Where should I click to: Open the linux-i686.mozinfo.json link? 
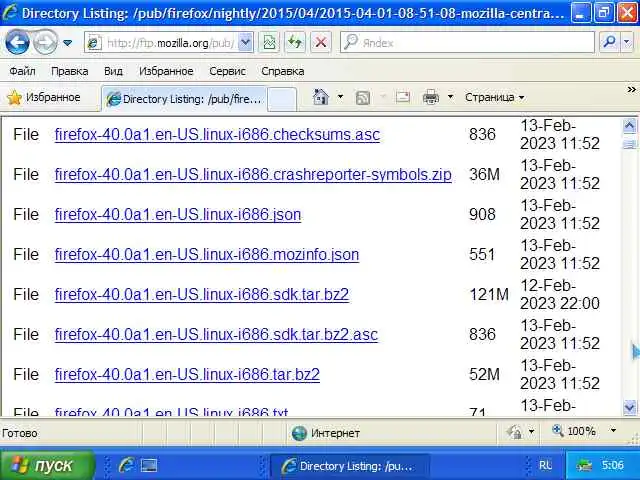[207, 254]
